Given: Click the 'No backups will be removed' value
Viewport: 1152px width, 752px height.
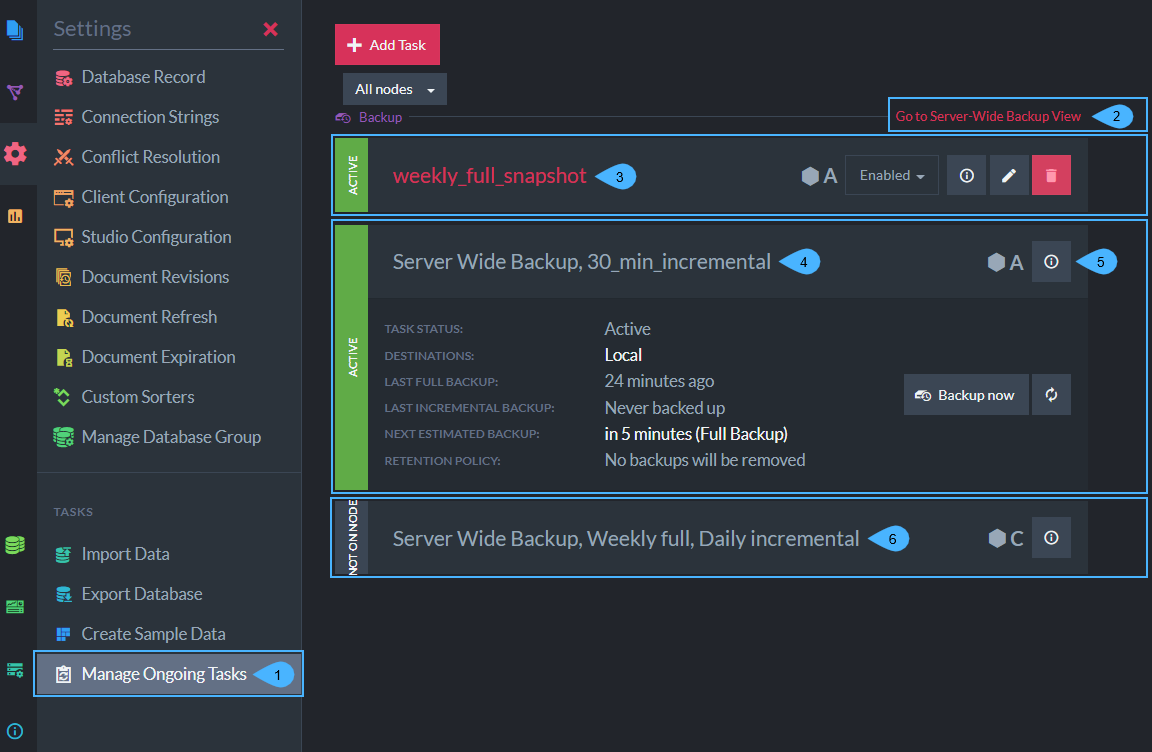Looking at the screenshot, I should 705,460.
